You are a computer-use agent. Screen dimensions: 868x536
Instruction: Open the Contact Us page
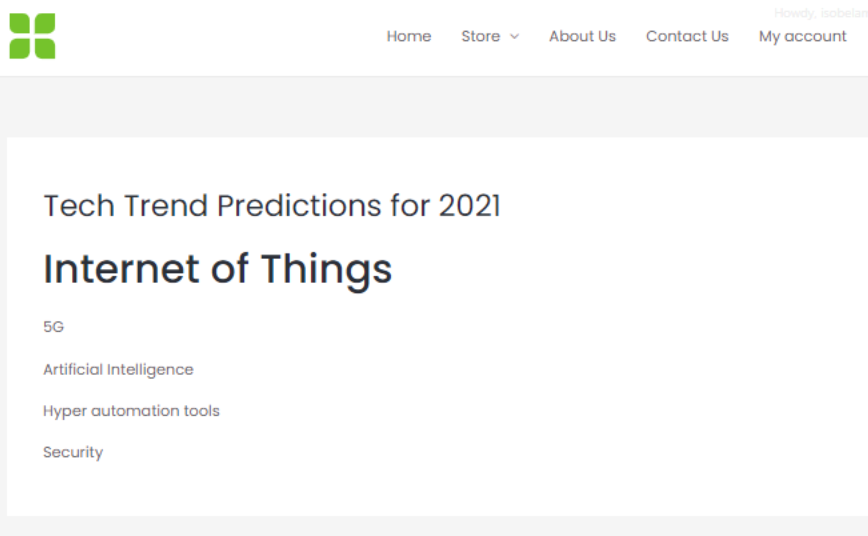(x=687, y=36)
